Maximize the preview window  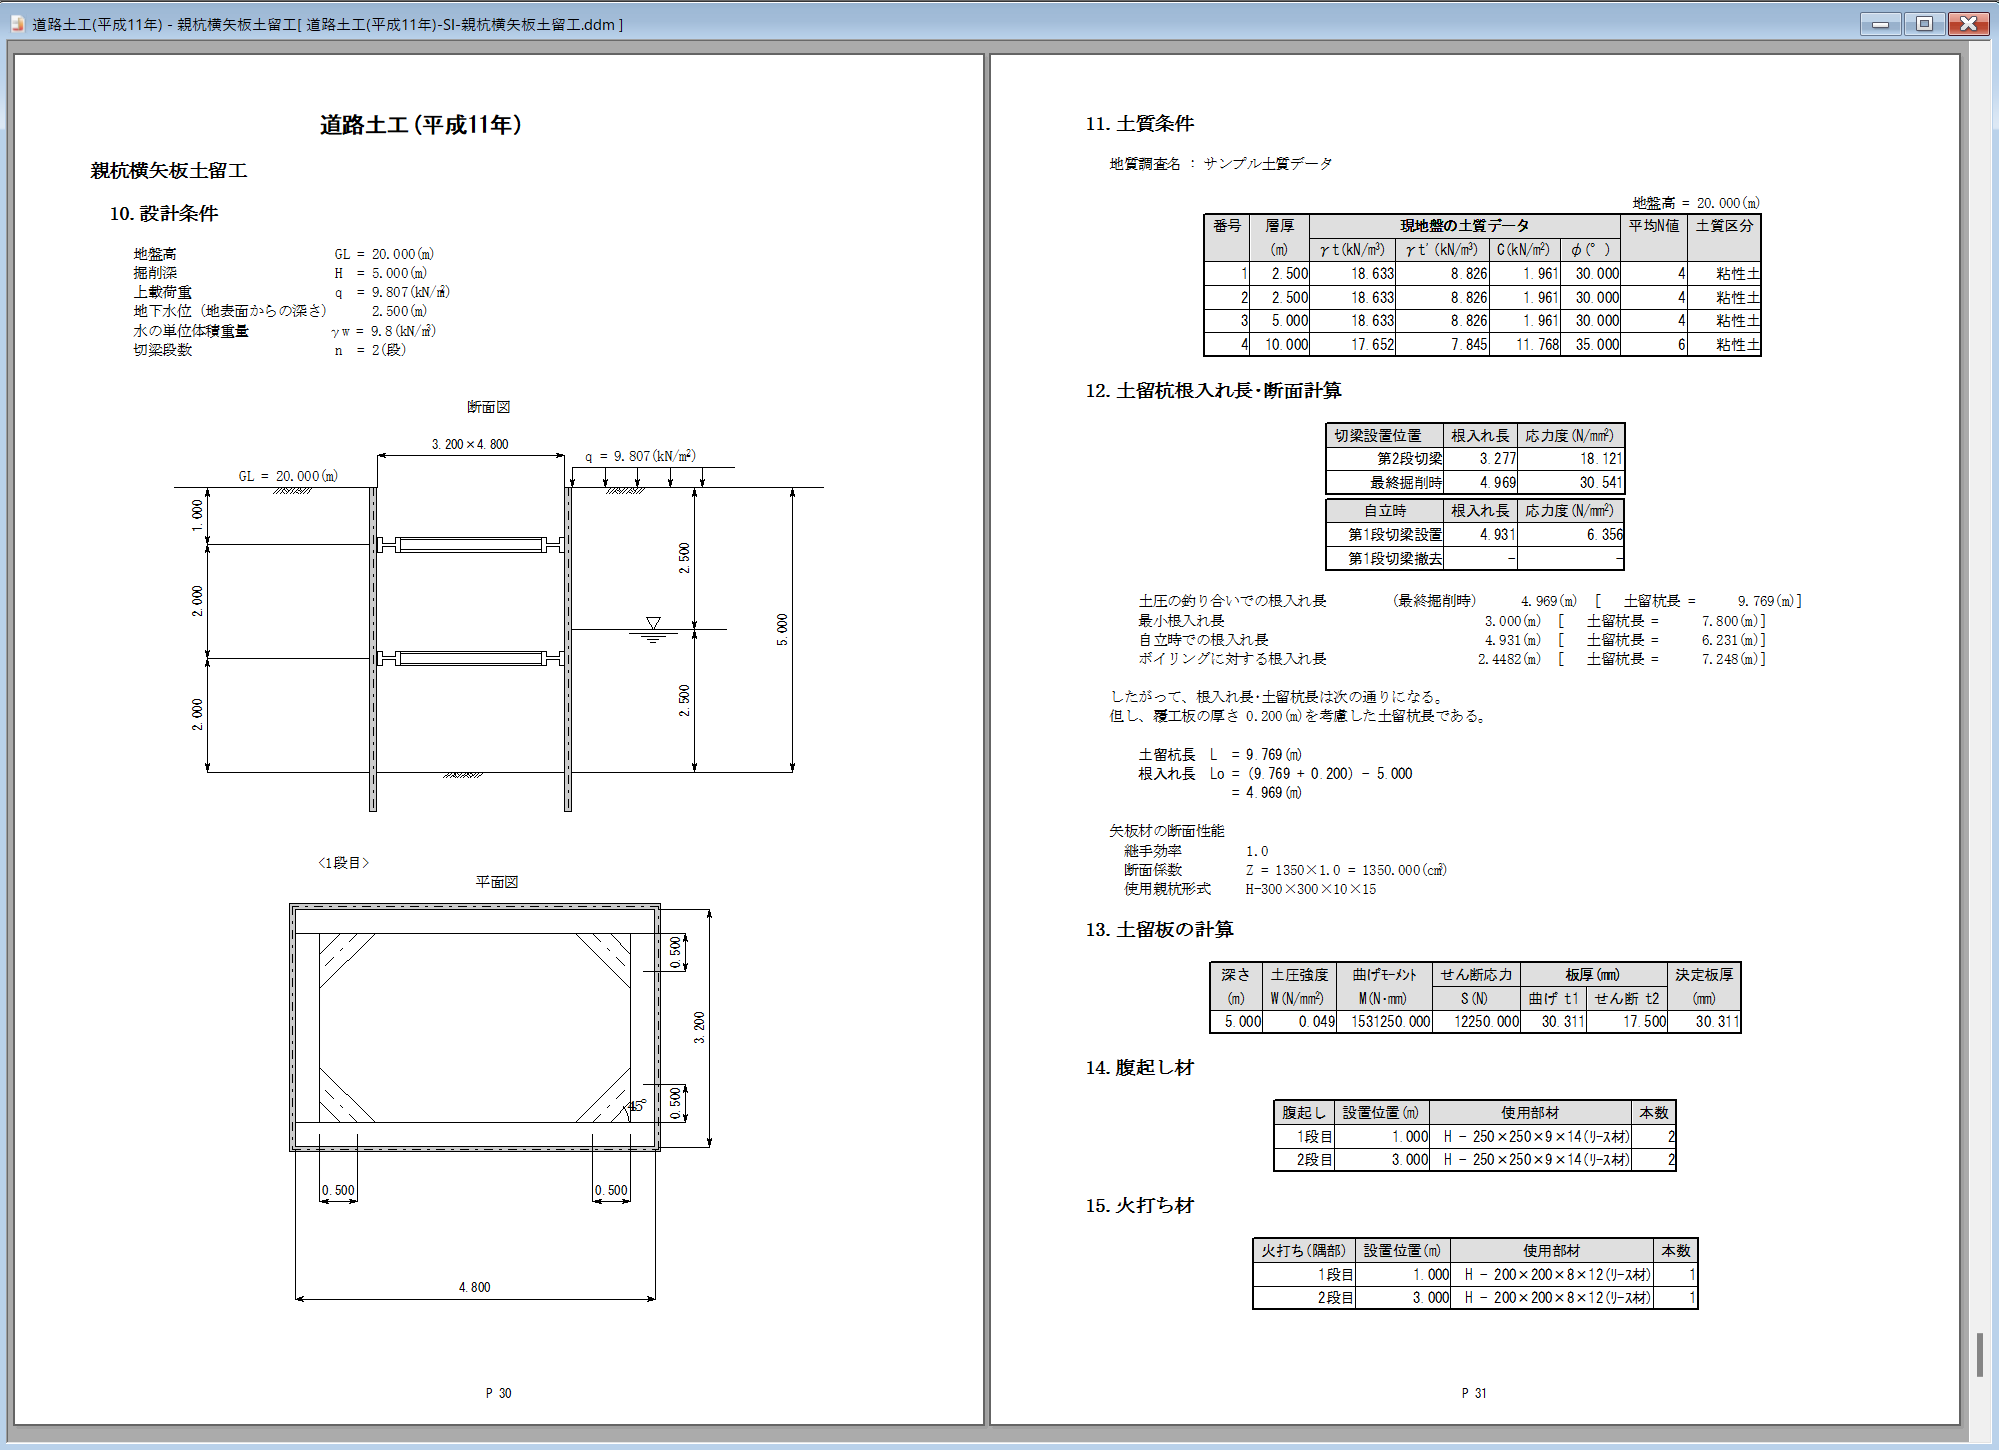tap(1924, 24)
